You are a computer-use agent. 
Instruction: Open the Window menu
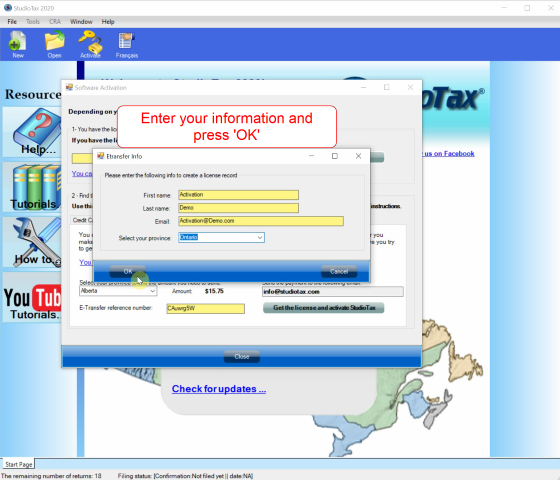pos(81,22)
